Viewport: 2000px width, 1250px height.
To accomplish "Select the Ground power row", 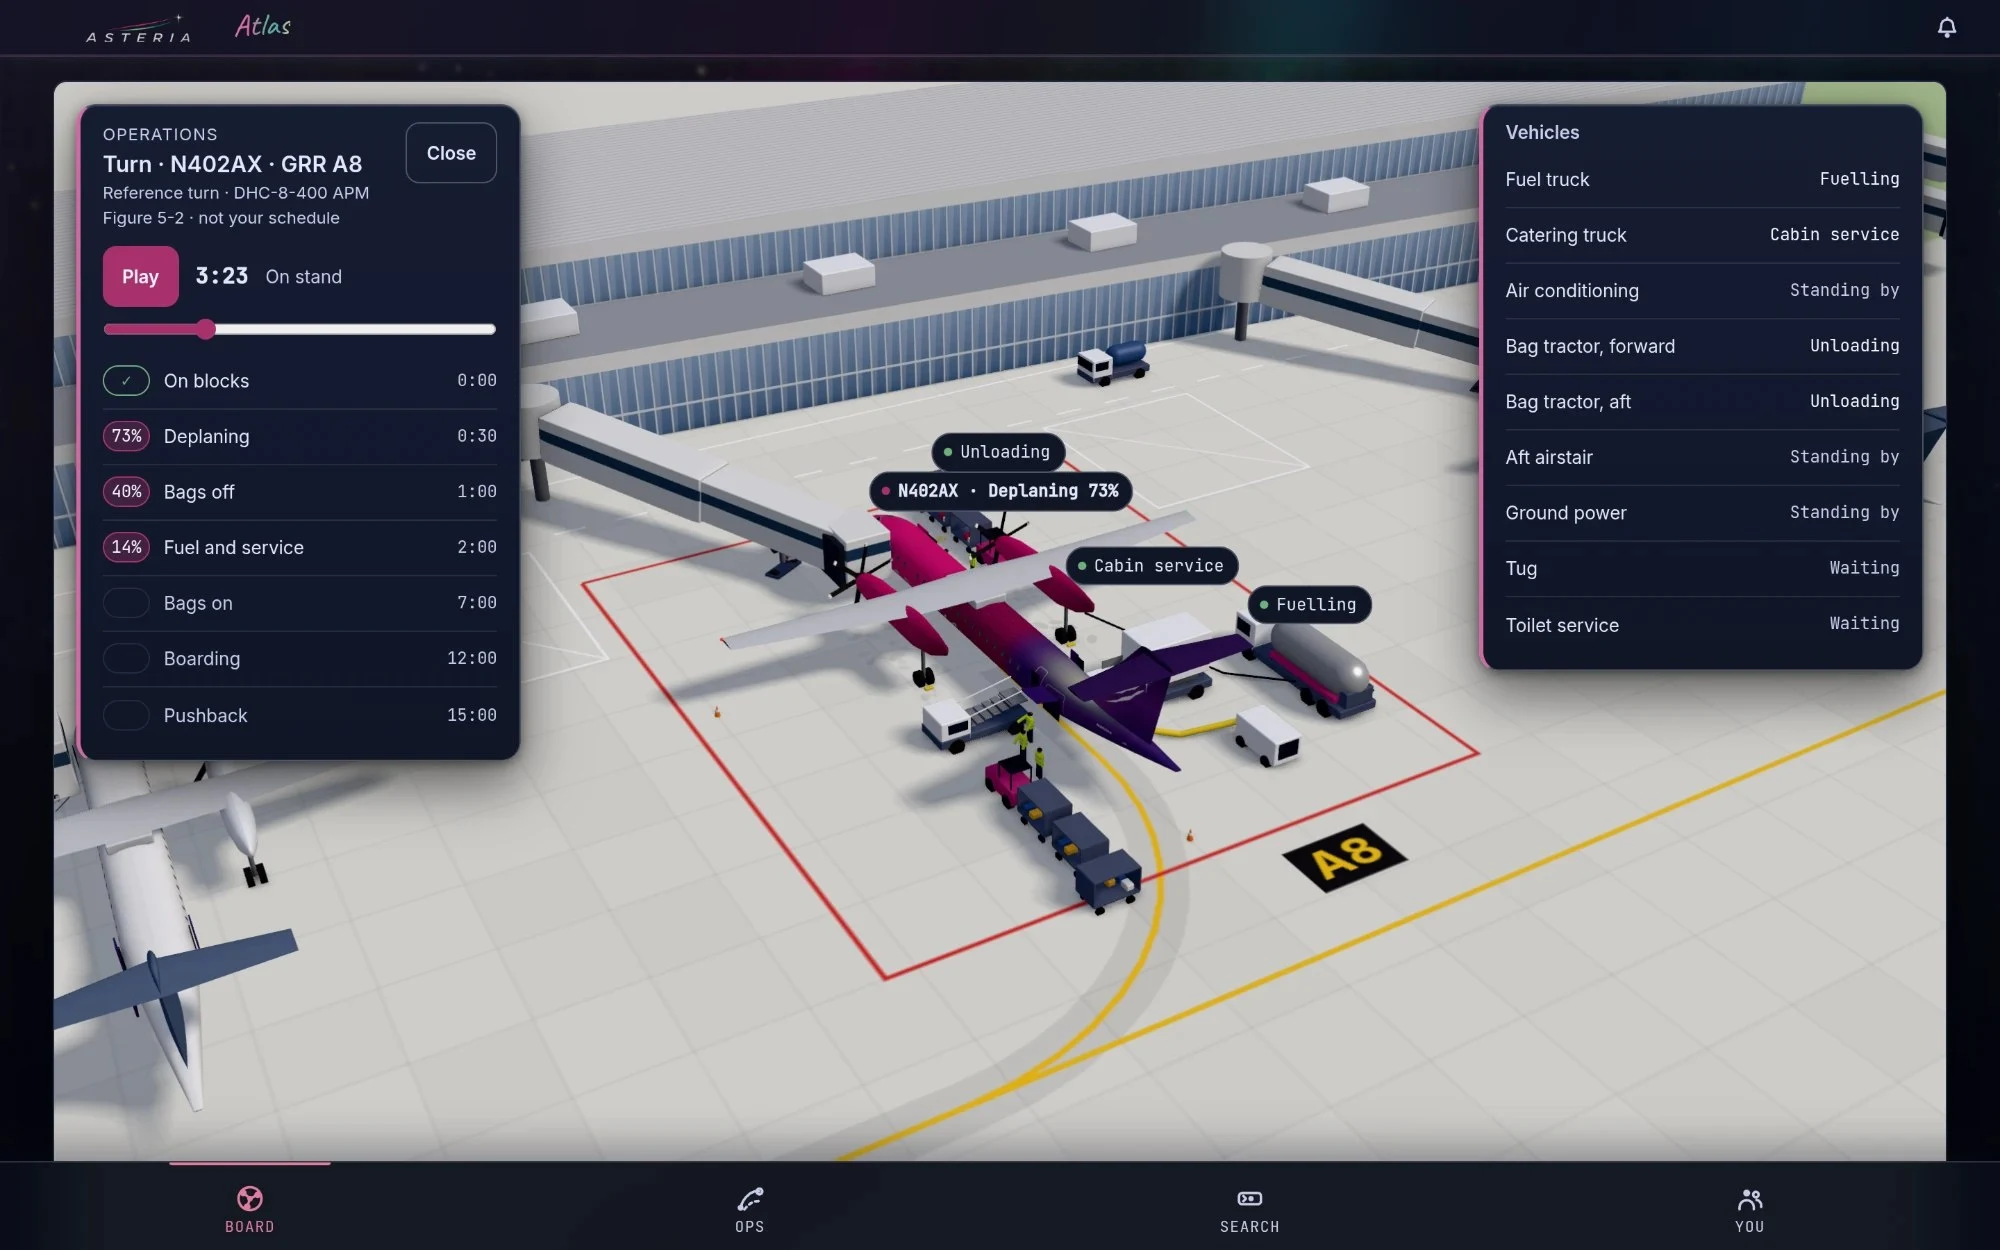I will 1702,512.
